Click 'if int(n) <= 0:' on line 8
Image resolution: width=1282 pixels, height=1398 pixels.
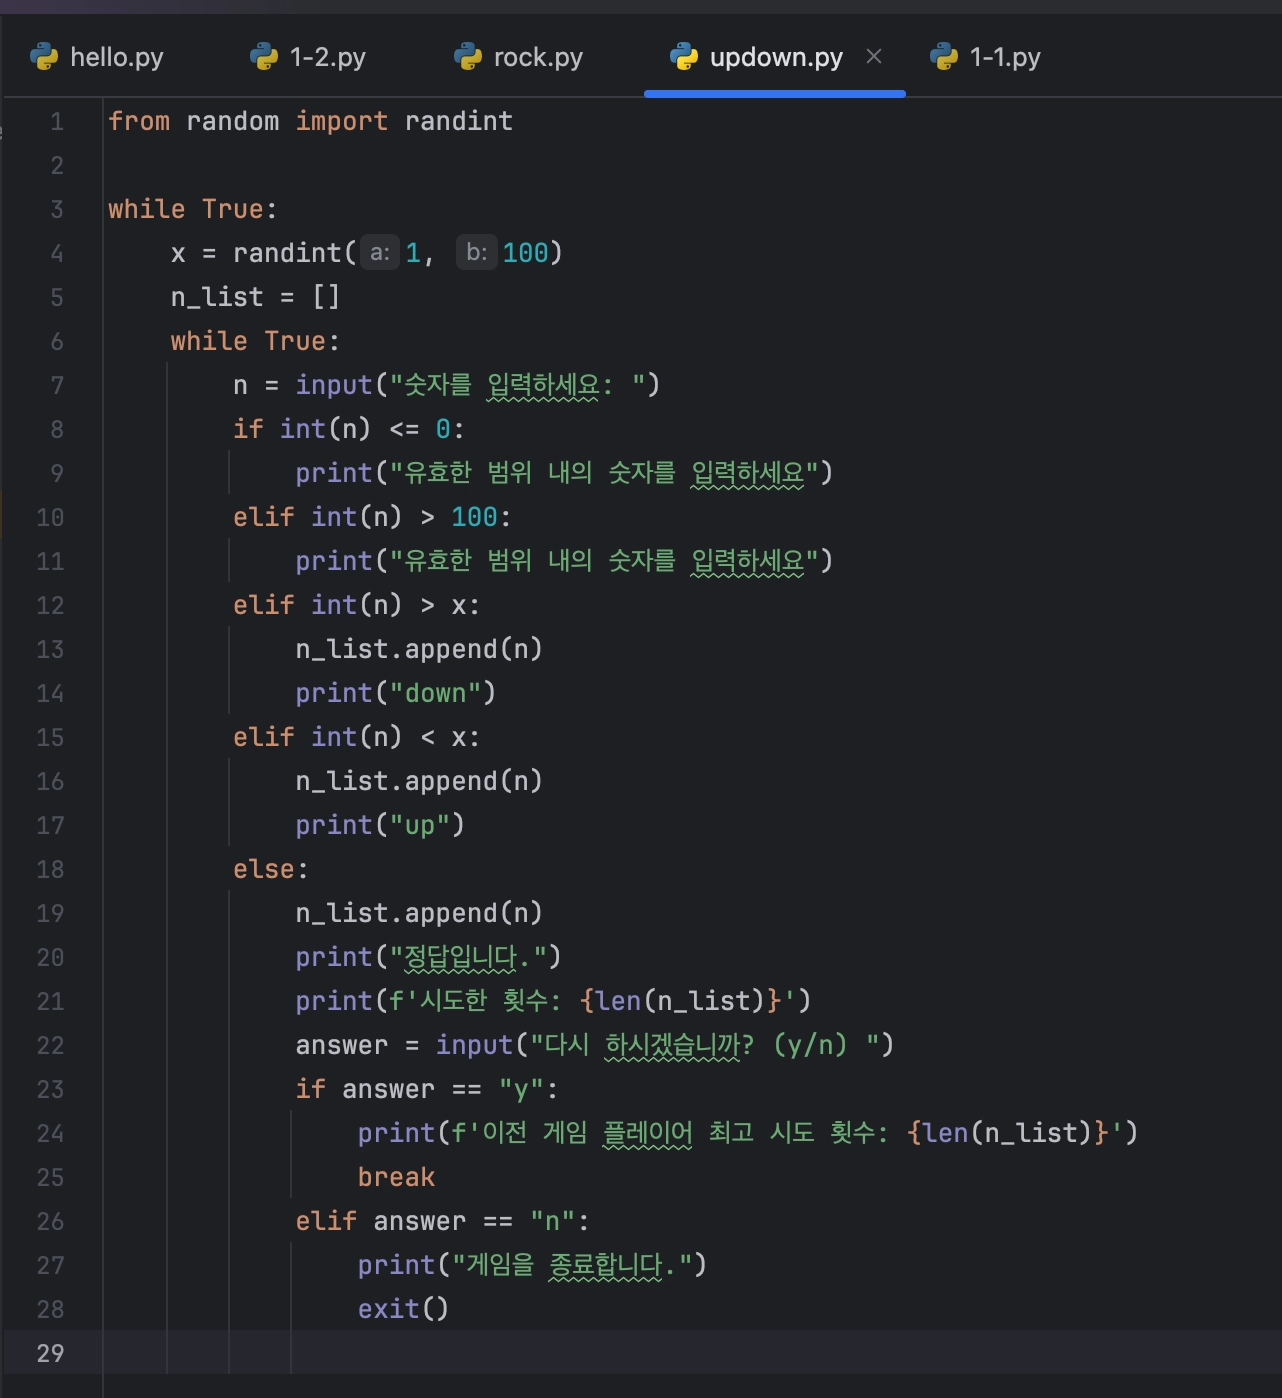pyautogui.click(x=349, y=430)
